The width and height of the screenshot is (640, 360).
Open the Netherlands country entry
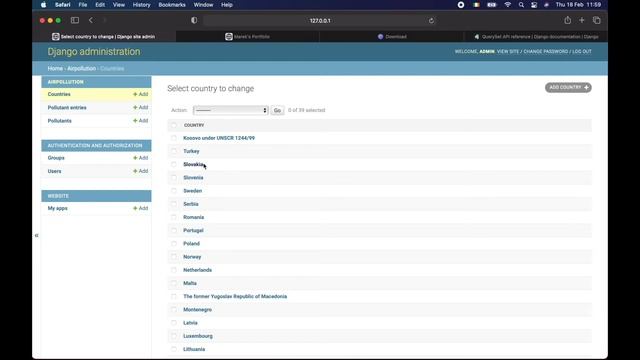198,270
